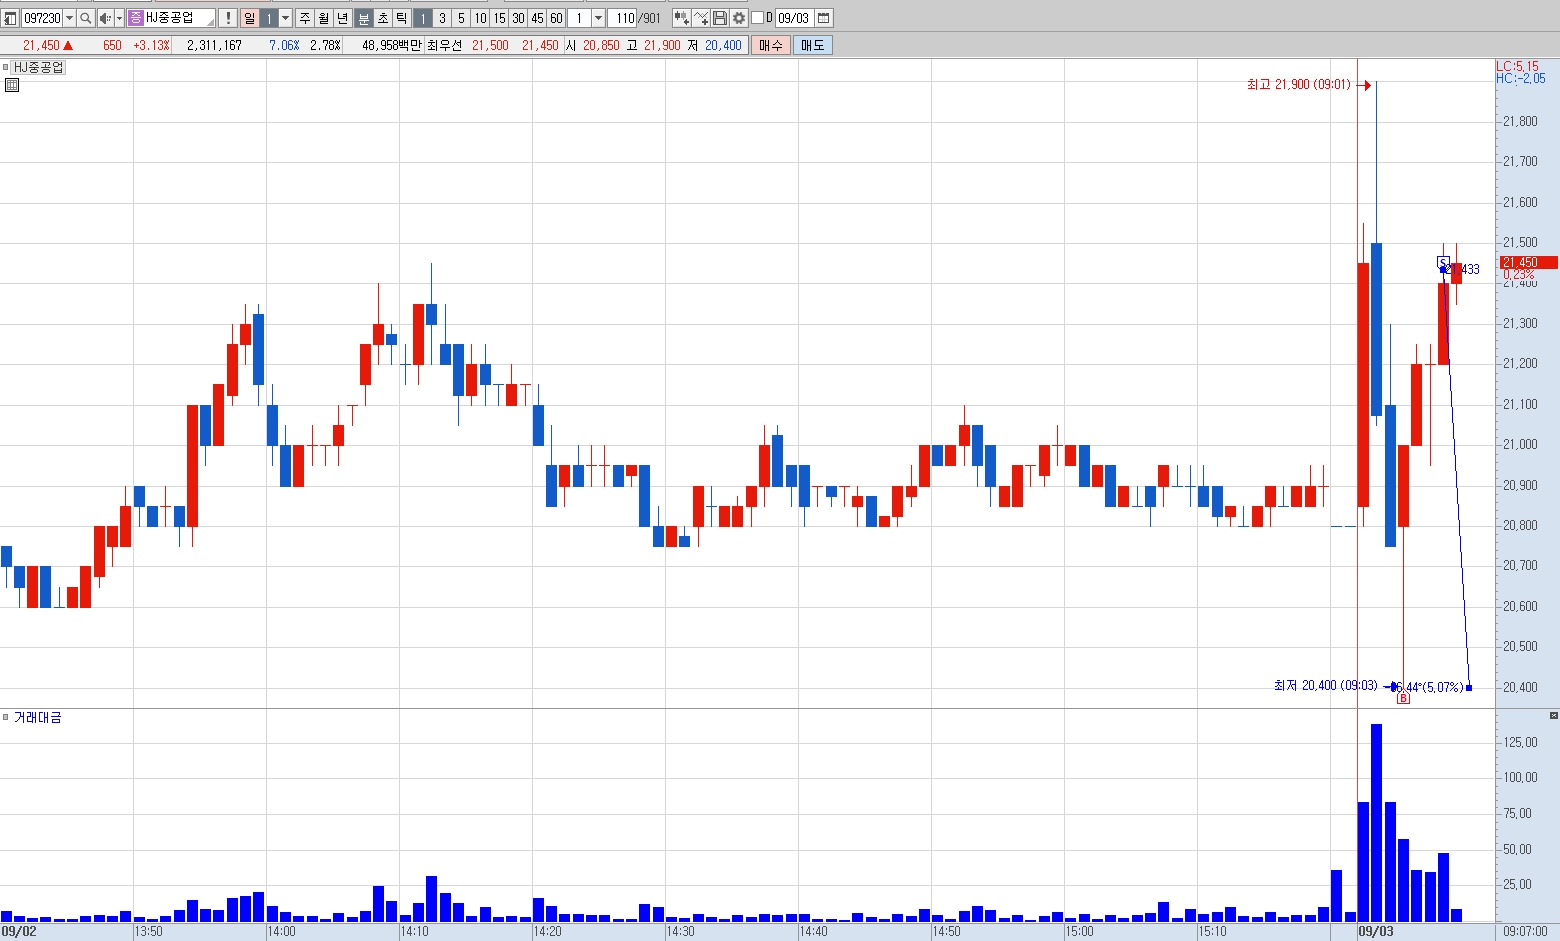Click the candlestick chart type icon
Screen dimensions: 1560x941
click(681, 18)
